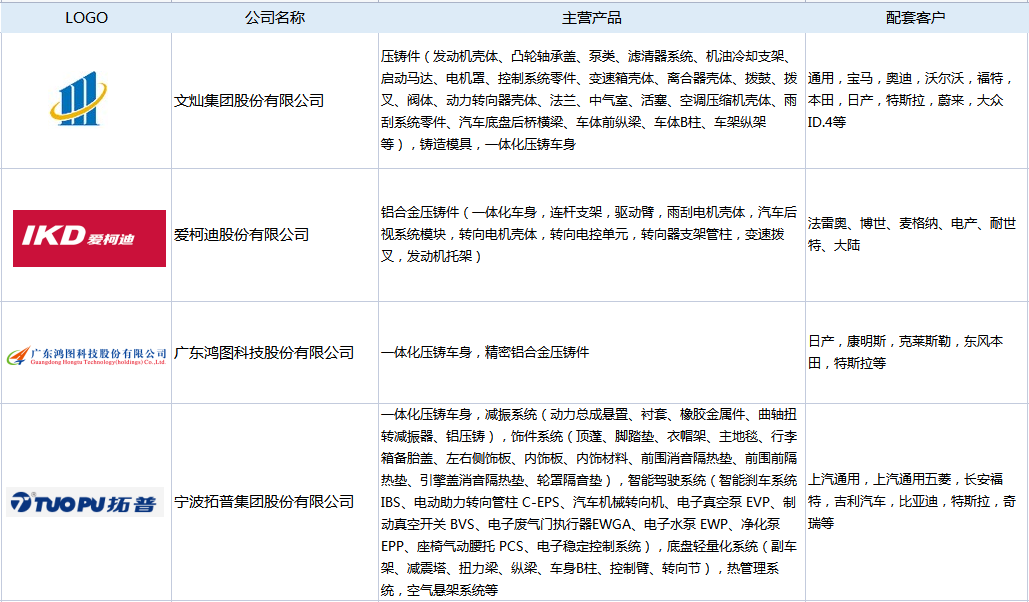Click the customers cell starting with 法雷奥、博世

coord(917,235)
